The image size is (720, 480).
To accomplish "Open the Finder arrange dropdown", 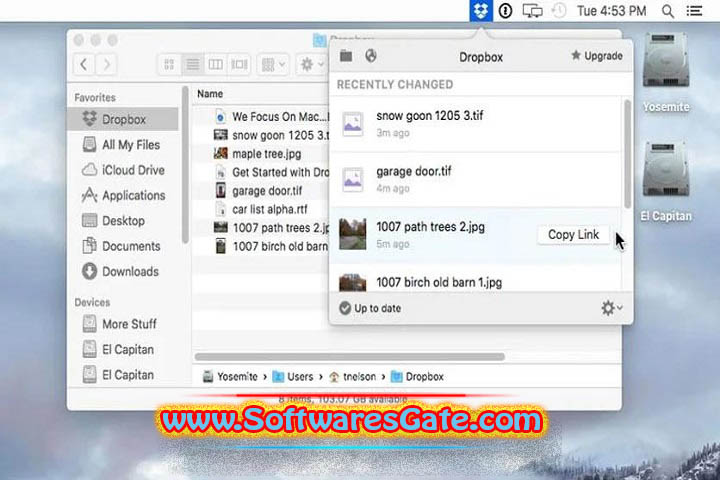I will 273,64.
